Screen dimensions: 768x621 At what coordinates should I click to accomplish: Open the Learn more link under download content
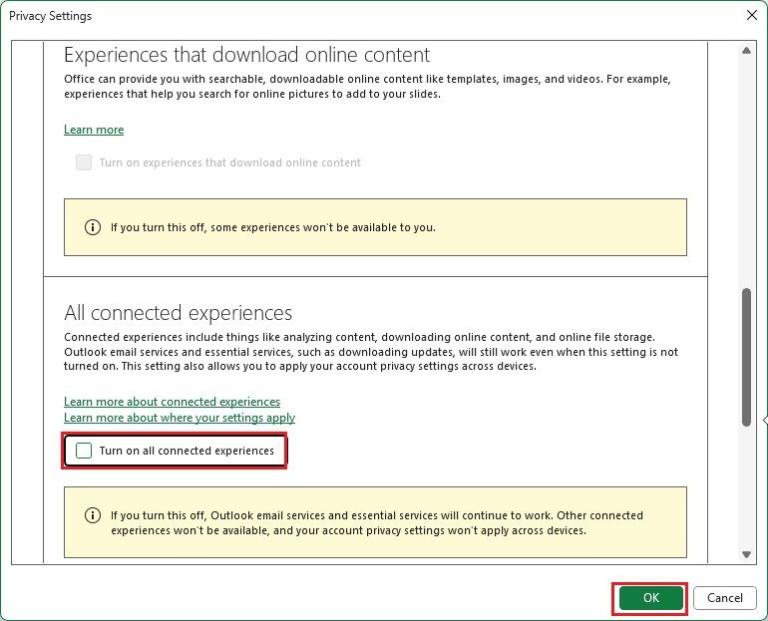click(x=94, y=130)
